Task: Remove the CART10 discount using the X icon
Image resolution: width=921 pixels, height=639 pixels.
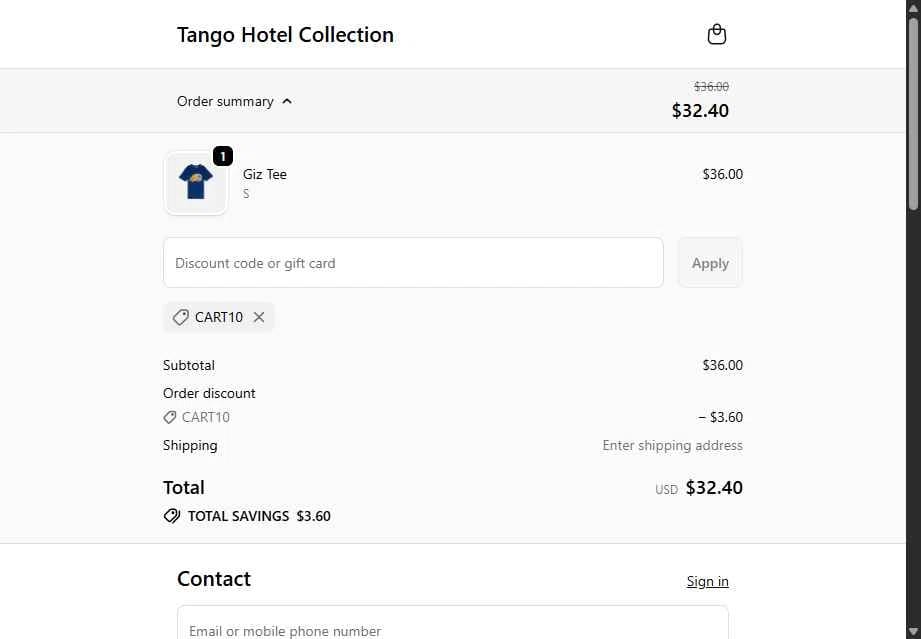Action: pos(258,317)
